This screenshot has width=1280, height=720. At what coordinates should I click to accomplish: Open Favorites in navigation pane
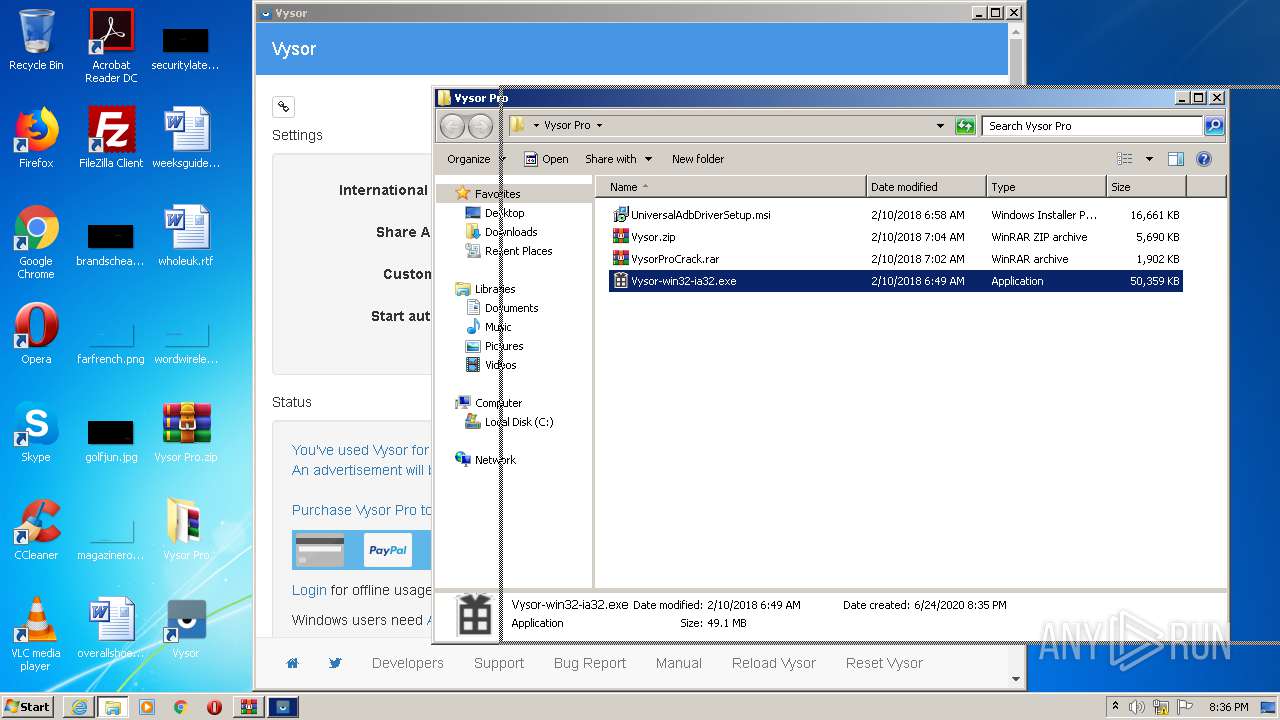point(497,194)
